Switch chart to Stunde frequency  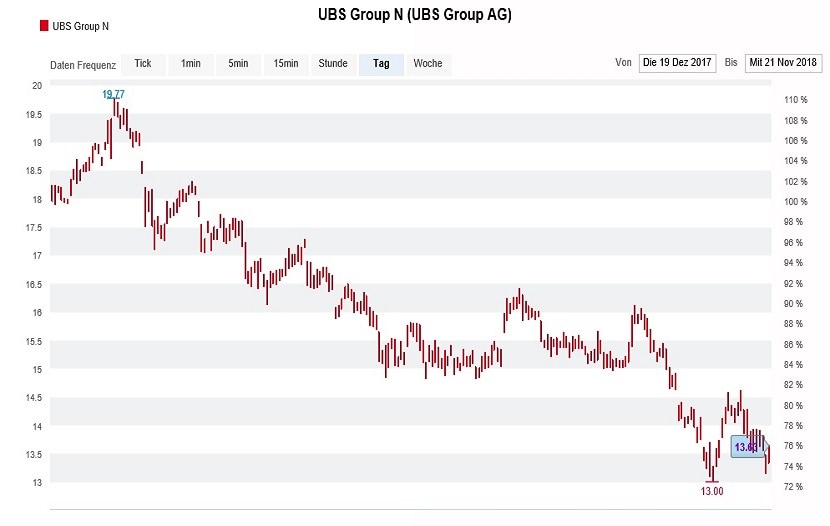click(333, 64)
